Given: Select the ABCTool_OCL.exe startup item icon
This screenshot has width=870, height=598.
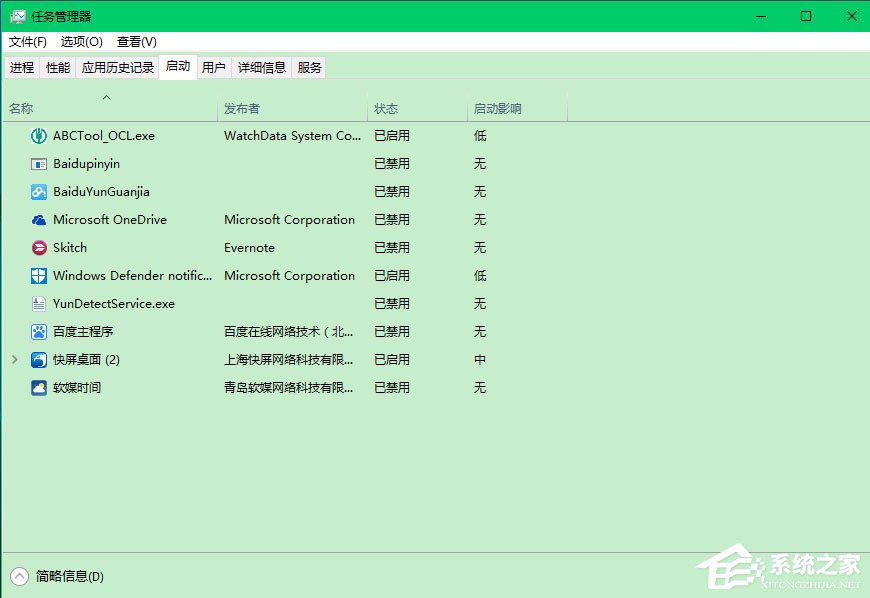Looking at the screenshot, I should (38, 135).
